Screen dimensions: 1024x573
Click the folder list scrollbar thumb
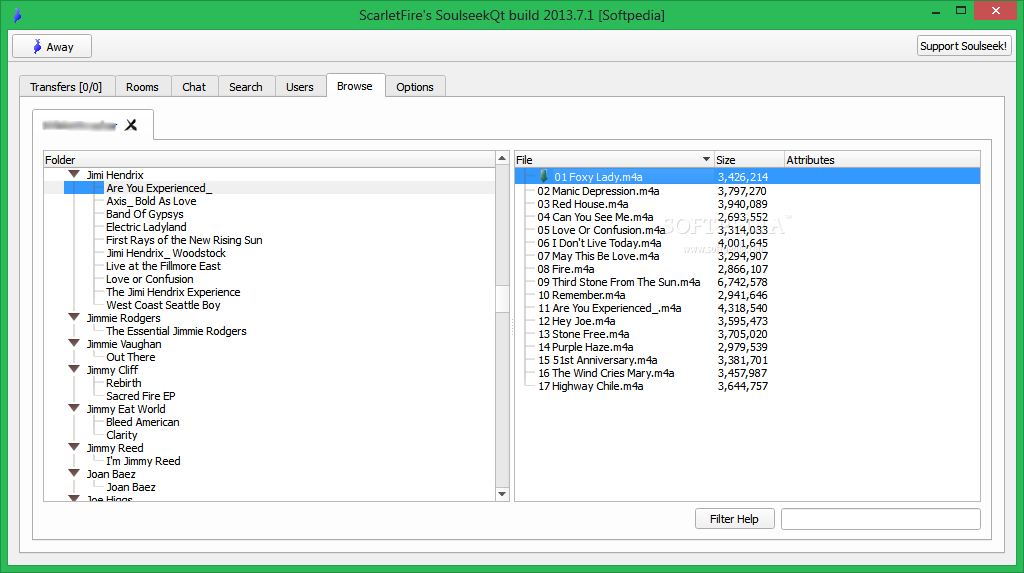[x=502, y=299]
